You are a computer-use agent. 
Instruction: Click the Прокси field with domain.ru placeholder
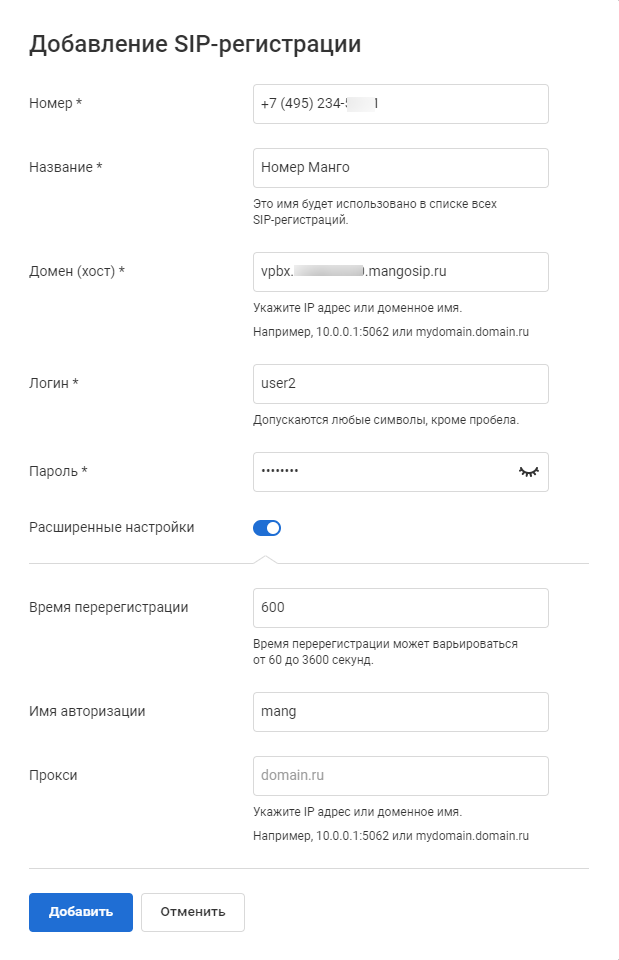click(x=400, y=776)
